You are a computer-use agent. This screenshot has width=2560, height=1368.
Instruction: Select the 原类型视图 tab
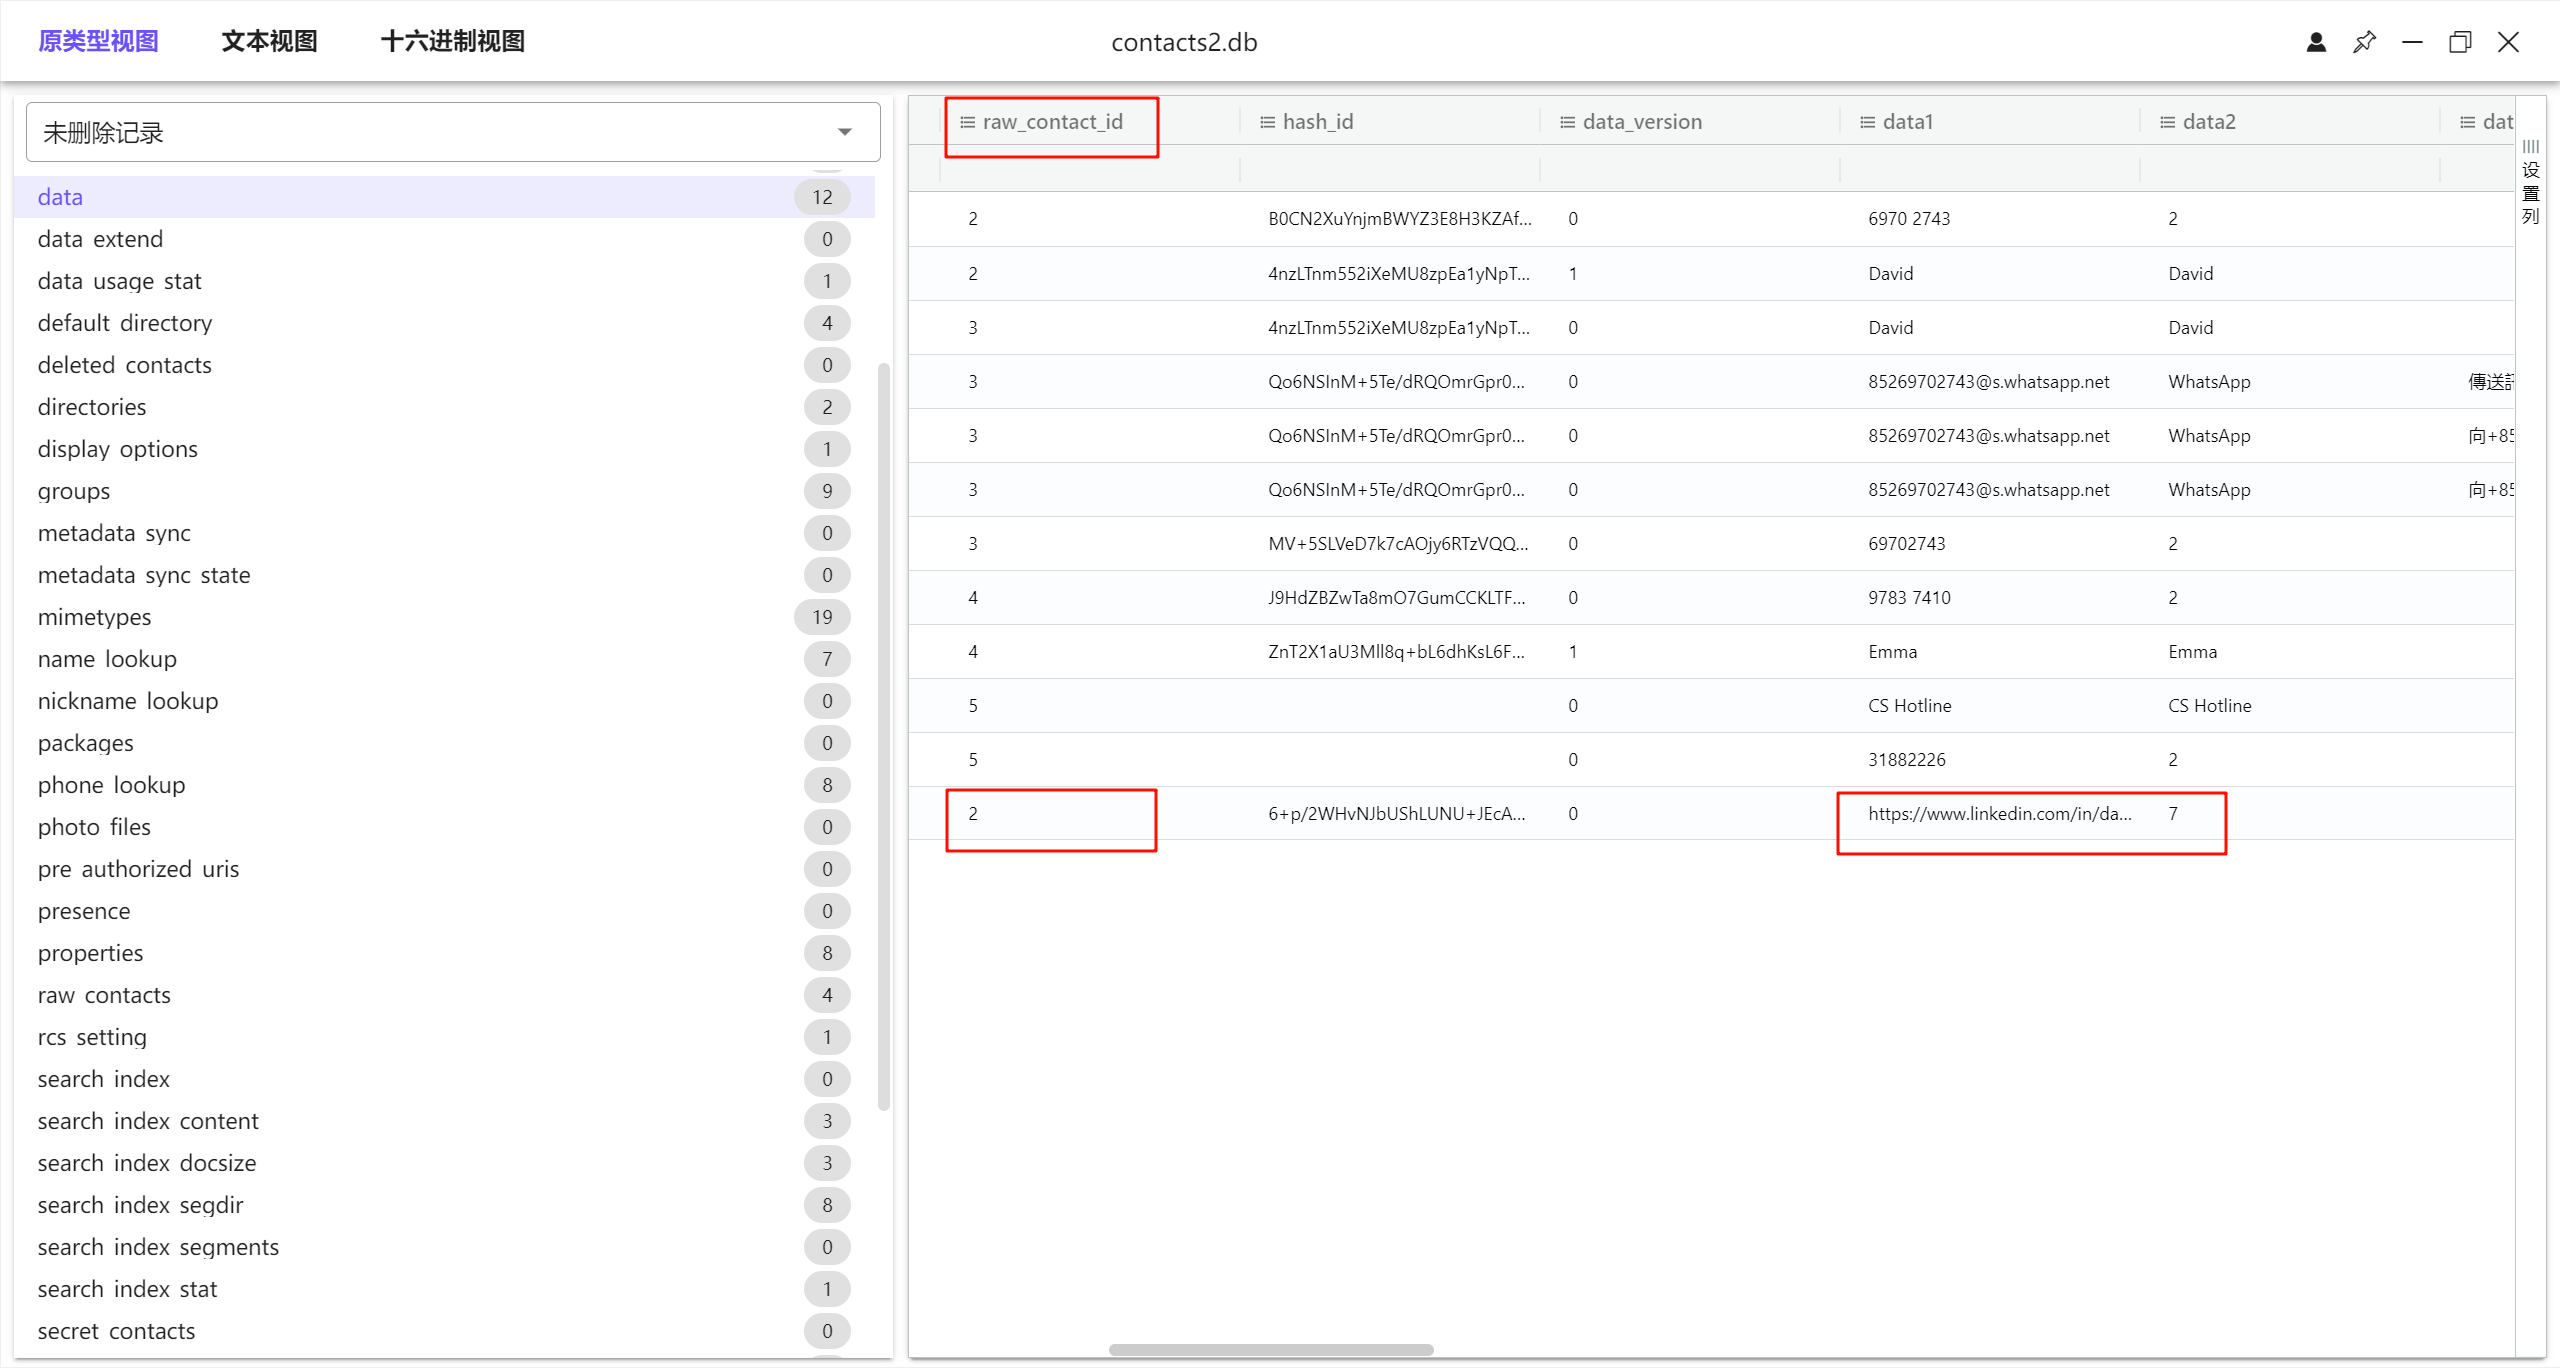tap(98, 42)
